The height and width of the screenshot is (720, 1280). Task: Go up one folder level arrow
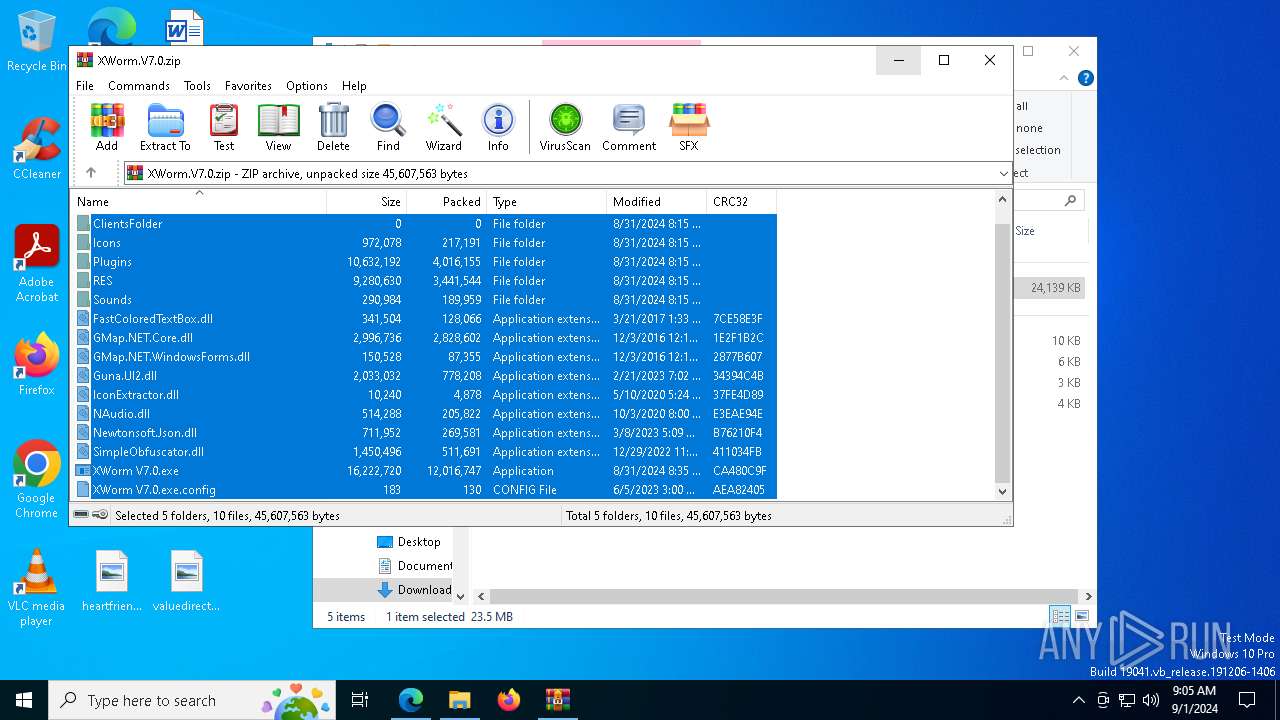coord(91,173)
